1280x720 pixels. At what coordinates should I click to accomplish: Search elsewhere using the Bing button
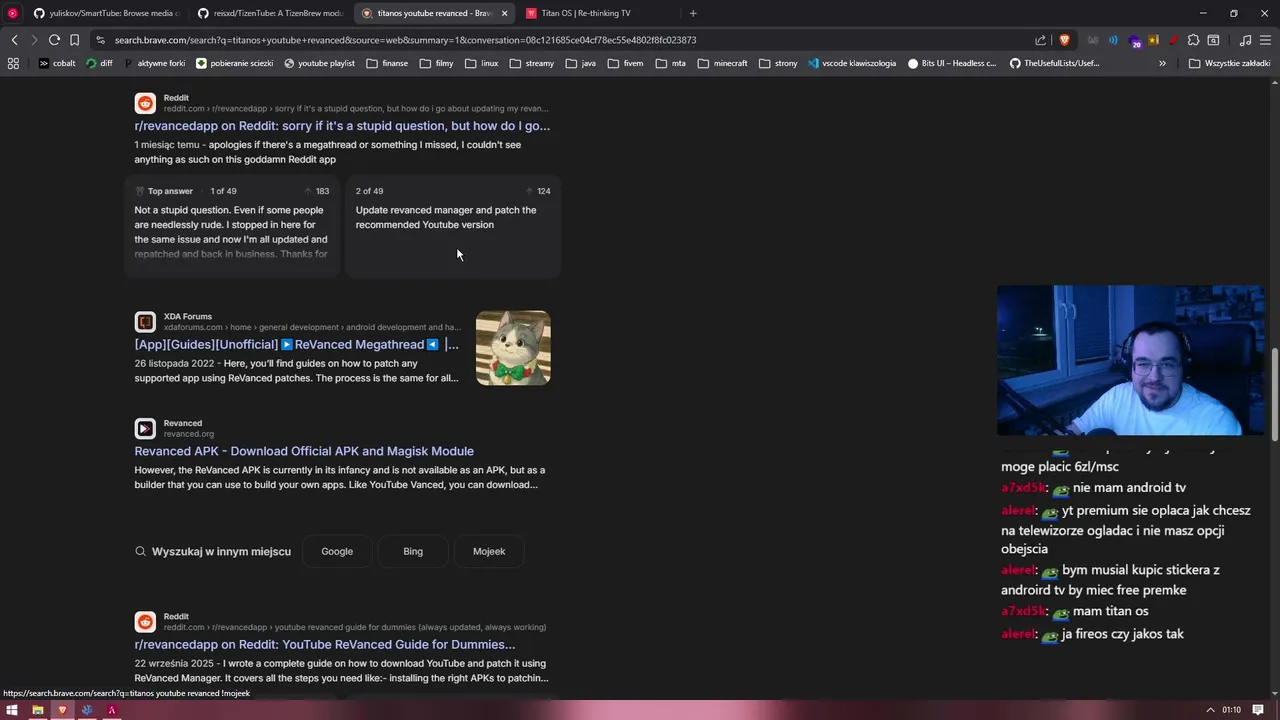(x=413, y=551)
